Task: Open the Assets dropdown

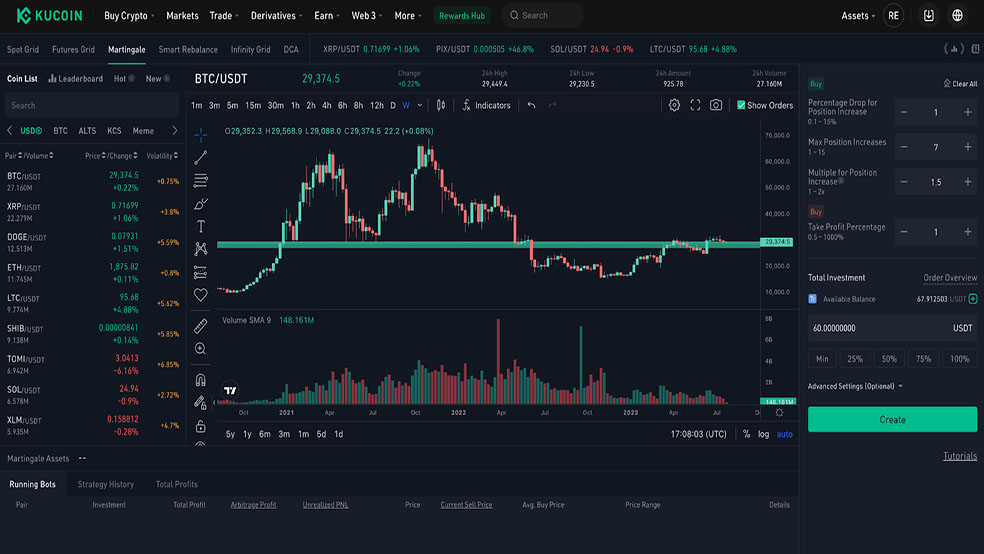Action: pyautogui.click(x=858, y=16)
